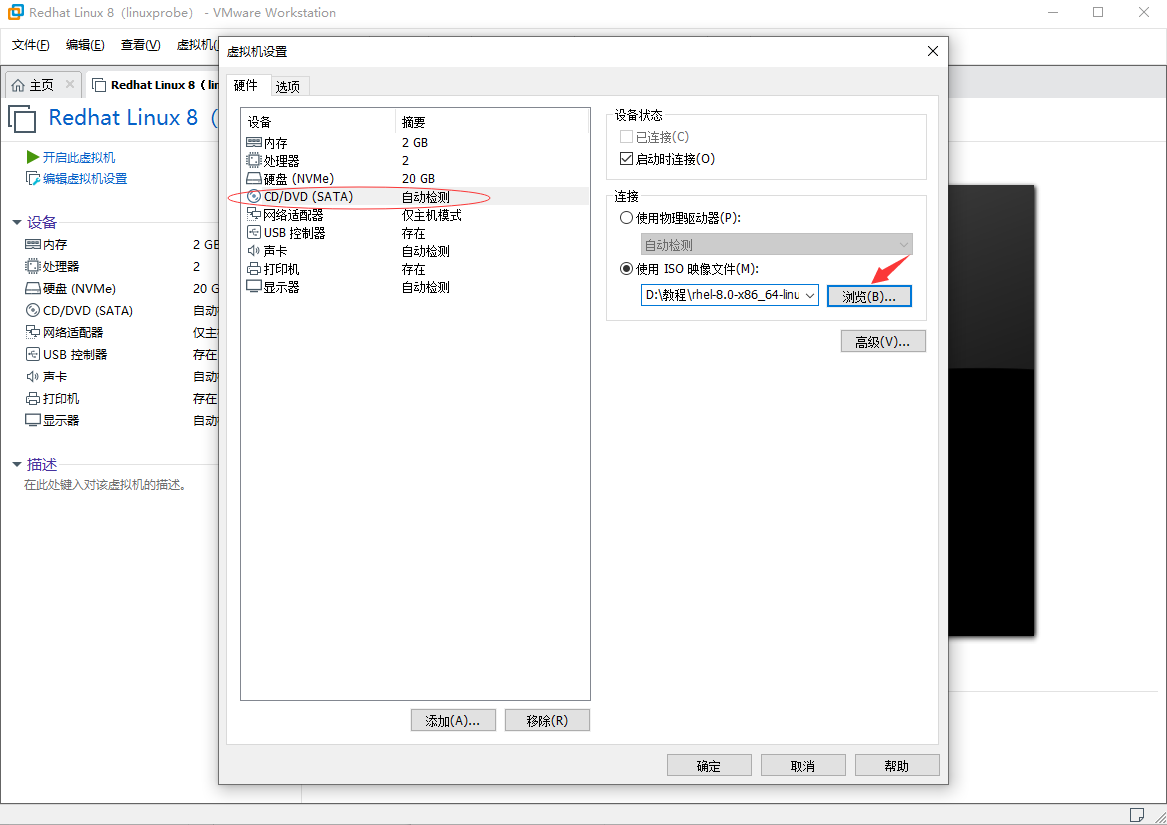Select the 20 GB hard disk summary value
Screen dimensions: 1167x825
(x=418, y=179)
